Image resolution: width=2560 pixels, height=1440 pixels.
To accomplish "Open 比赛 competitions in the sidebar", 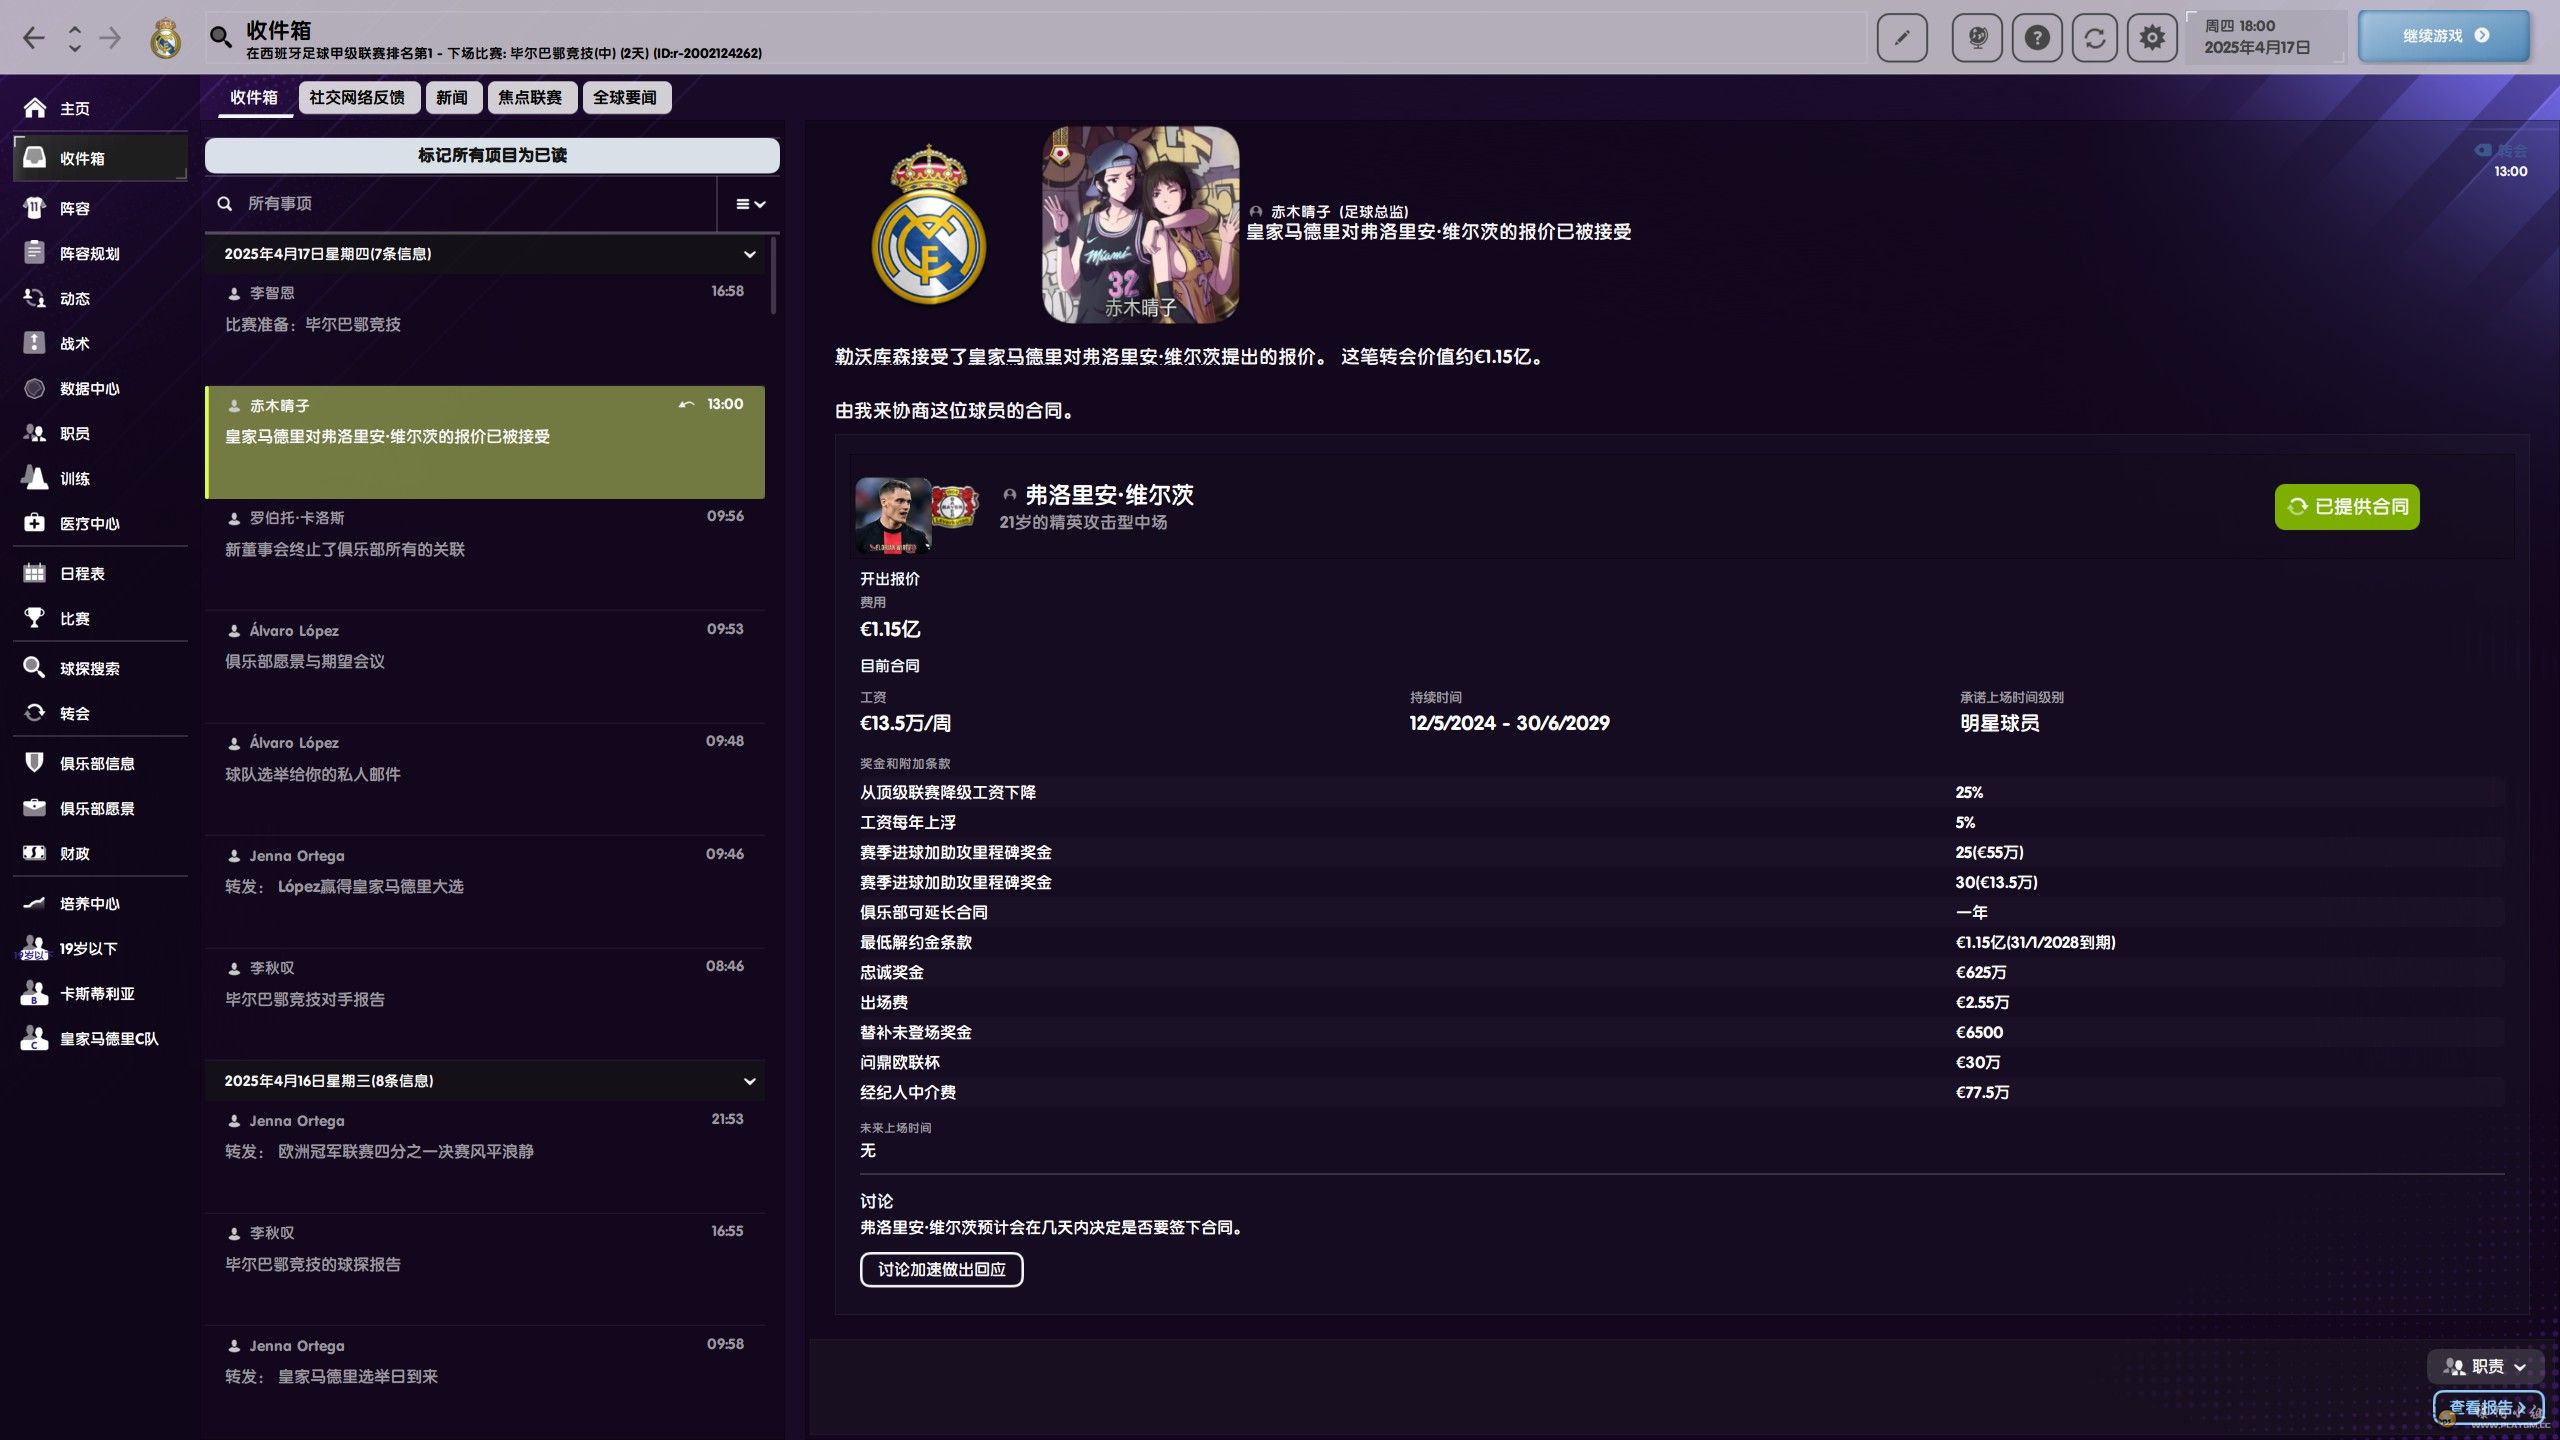I will tap(100, 618).
